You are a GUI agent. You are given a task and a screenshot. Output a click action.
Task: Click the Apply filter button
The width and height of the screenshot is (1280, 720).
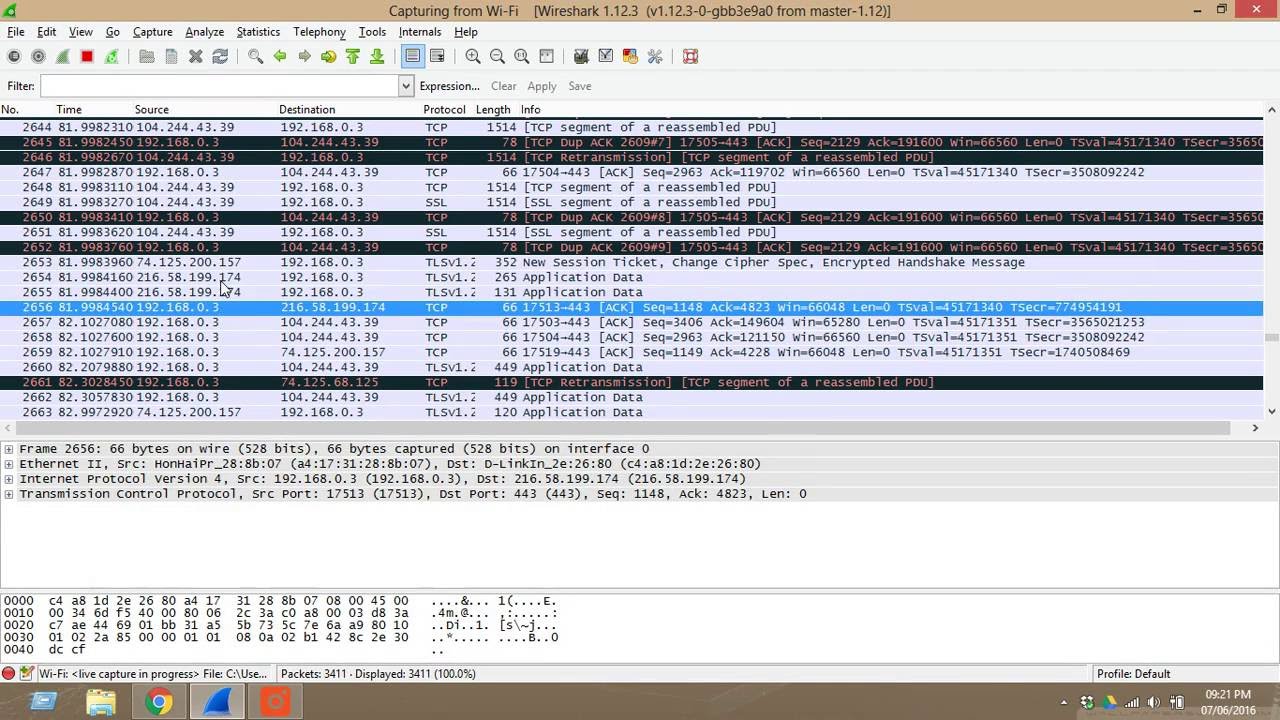click(x=542, y=86)
